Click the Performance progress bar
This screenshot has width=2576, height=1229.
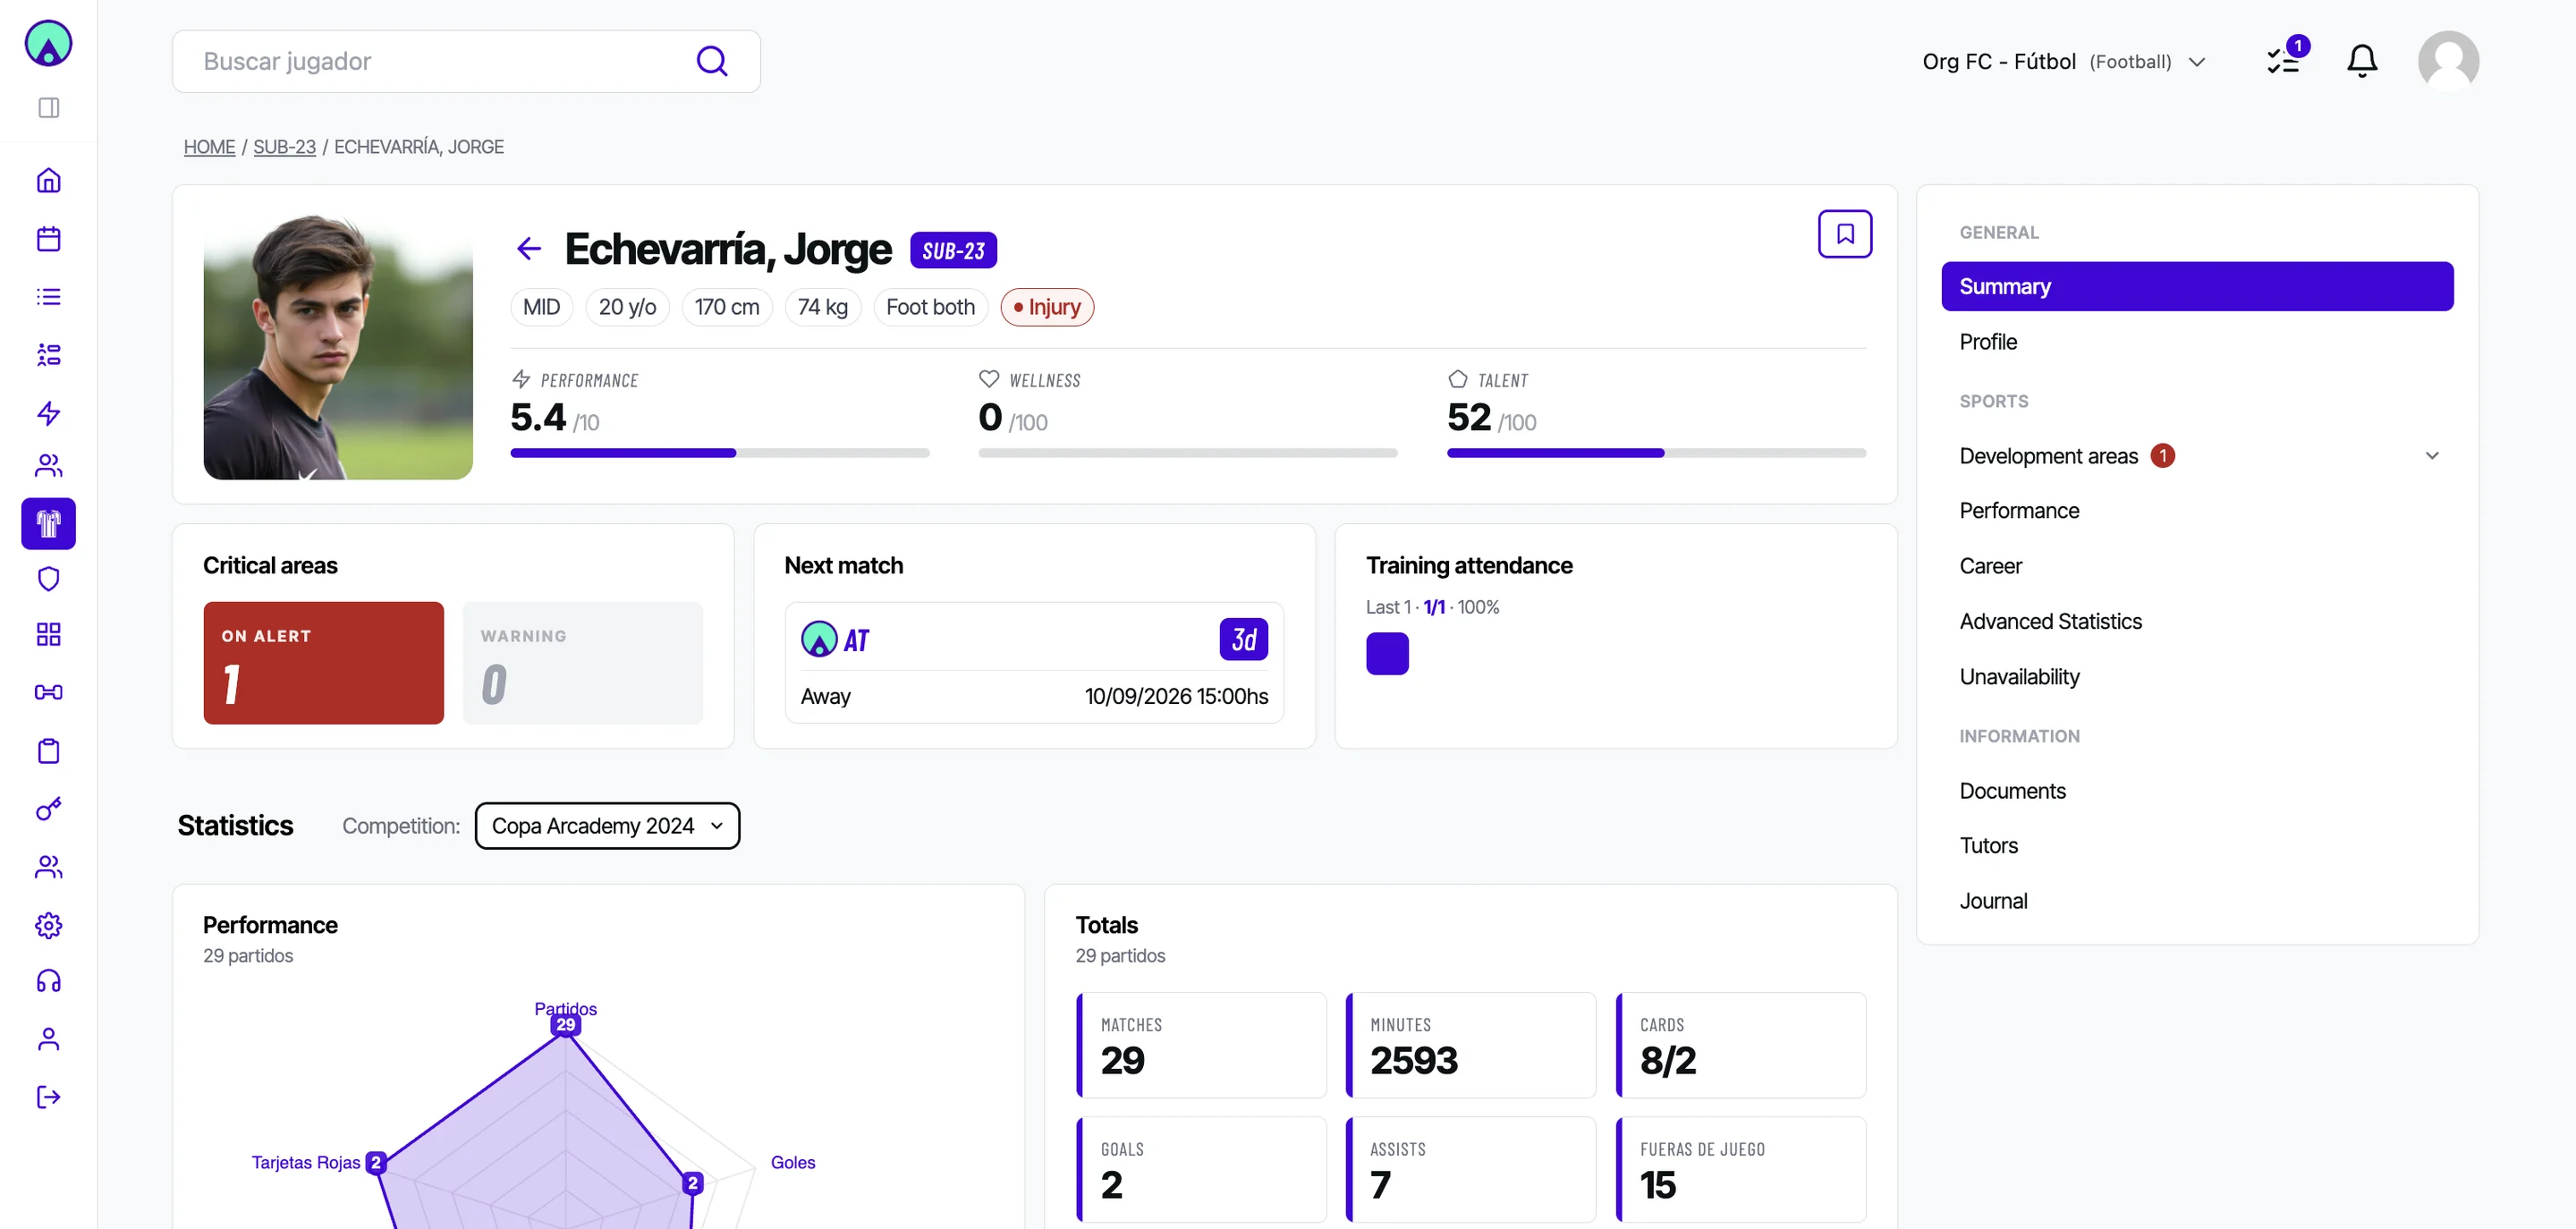pyautogui.click(x=719, y=453)
